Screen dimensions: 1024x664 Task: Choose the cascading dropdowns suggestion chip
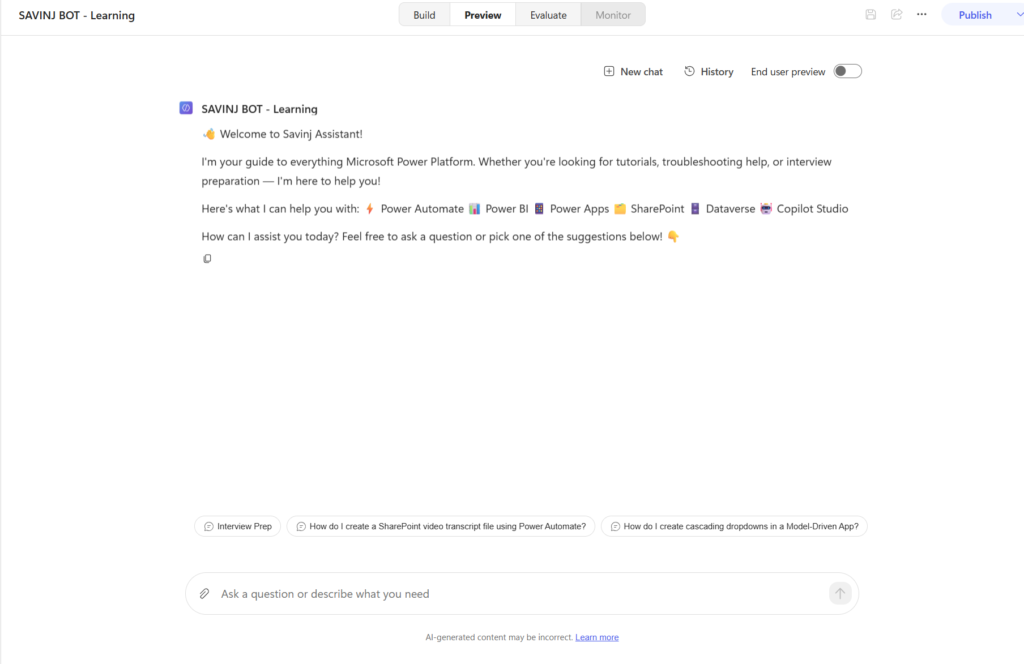[x=734, y=526]
